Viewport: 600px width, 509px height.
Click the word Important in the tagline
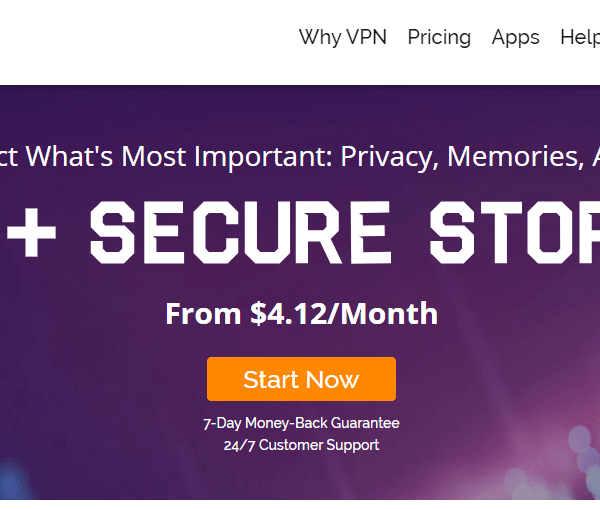tap(264, 157)
